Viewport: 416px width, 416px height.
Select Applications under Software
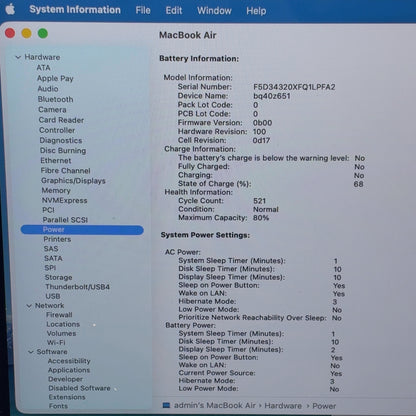69,370
